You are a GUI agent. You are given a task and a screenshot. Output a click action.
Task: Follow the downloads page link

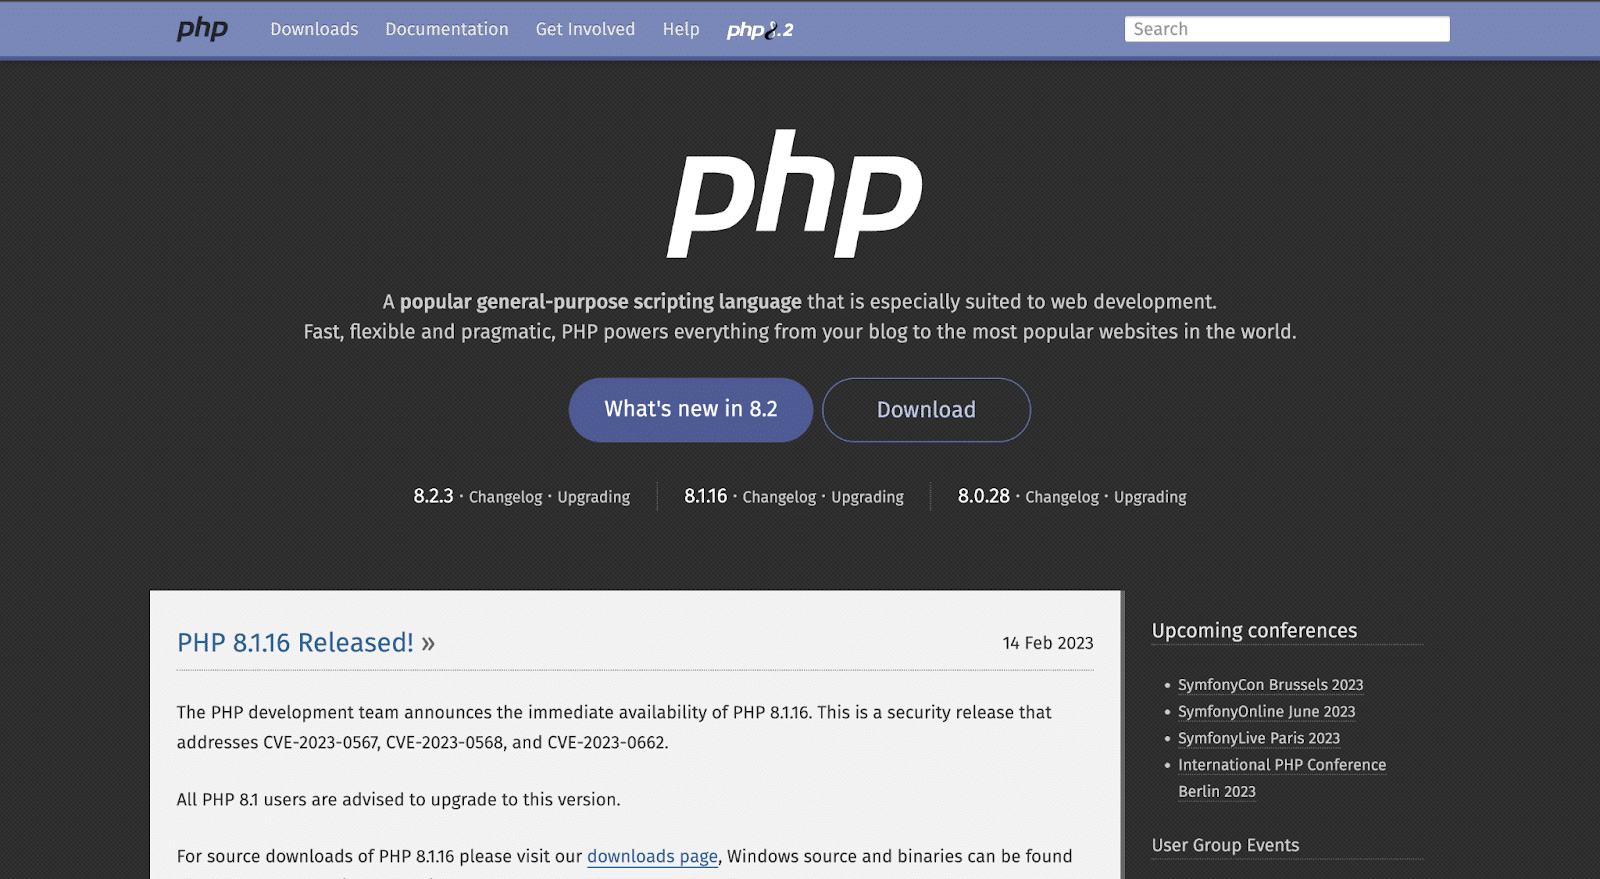click(652, 856)
